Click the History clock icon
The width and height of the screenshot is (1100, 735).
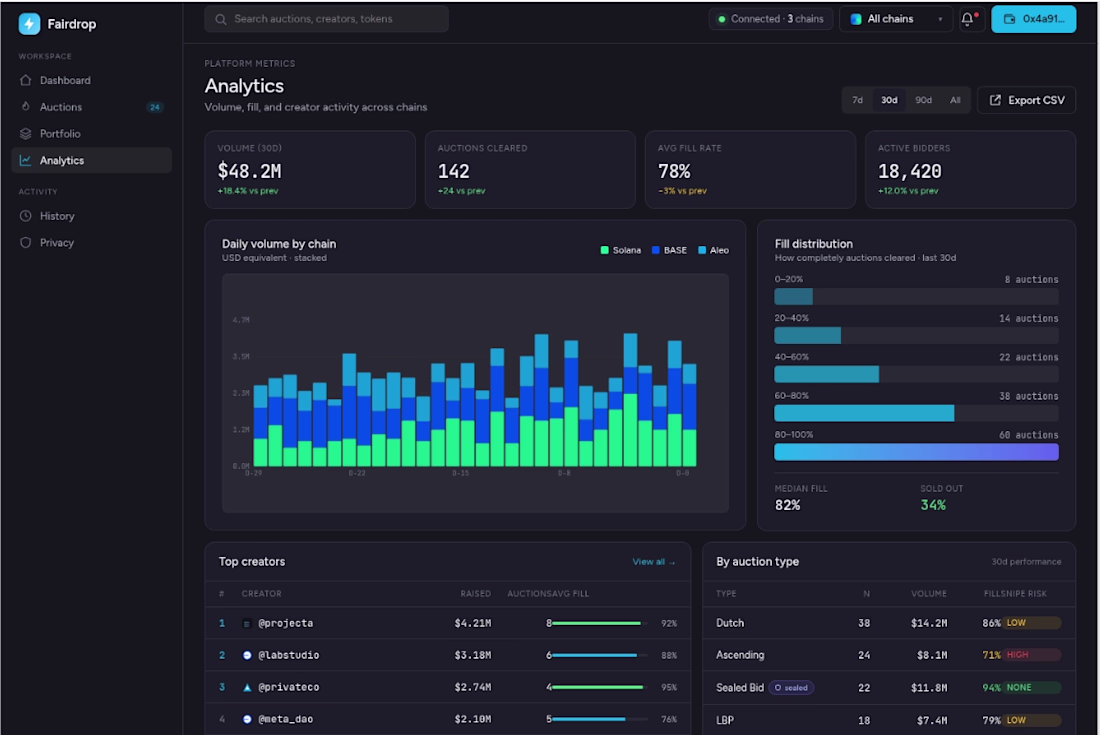point(26,216)
